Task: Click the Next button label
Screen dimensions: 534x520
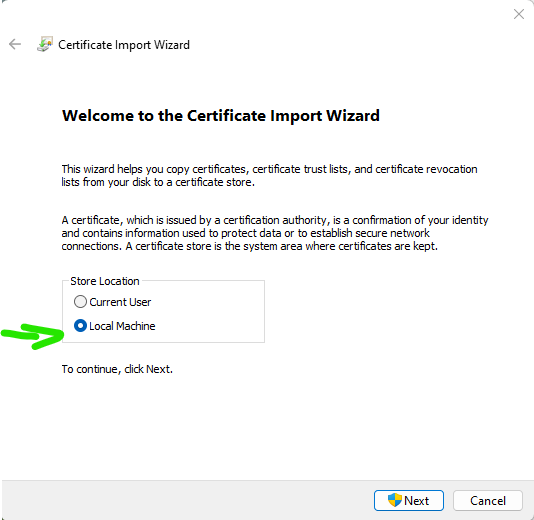Action: click(416, 501)
